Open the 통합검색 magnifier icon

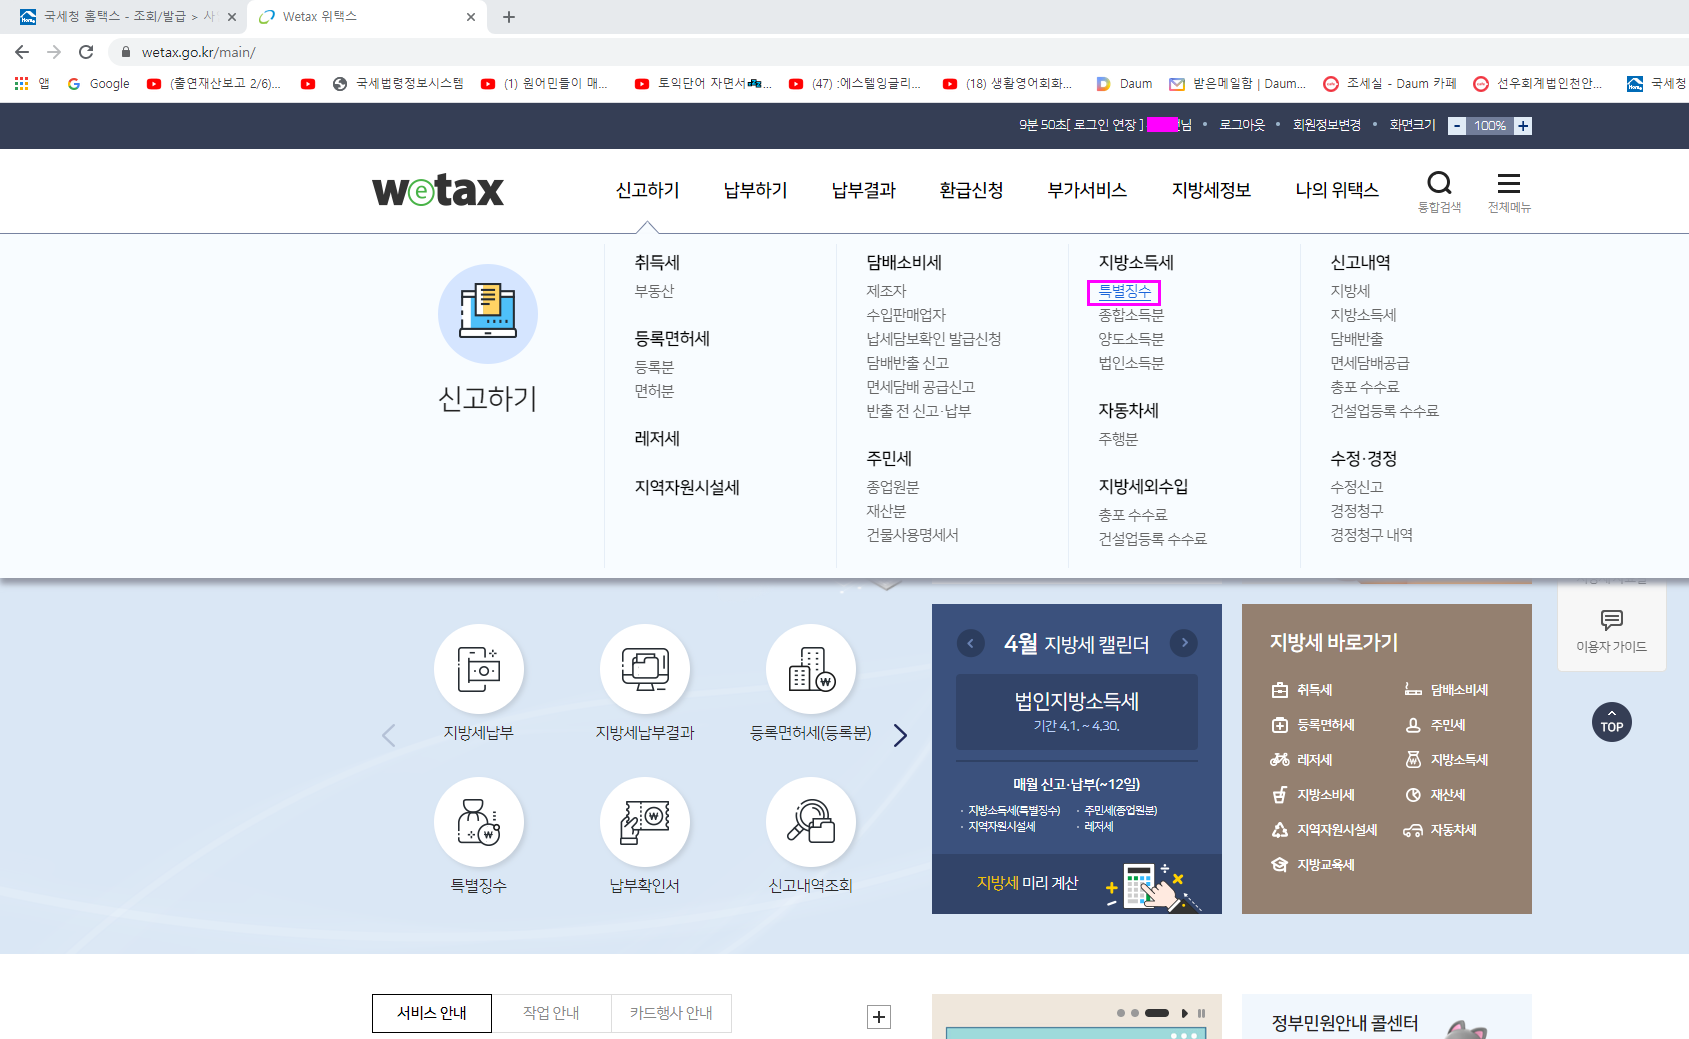point(1439,183)
